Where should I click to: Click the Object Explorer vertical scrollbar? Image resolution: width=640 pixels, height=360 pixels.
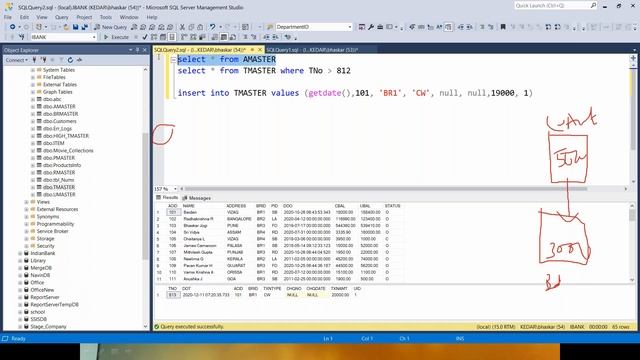point(145,196)
